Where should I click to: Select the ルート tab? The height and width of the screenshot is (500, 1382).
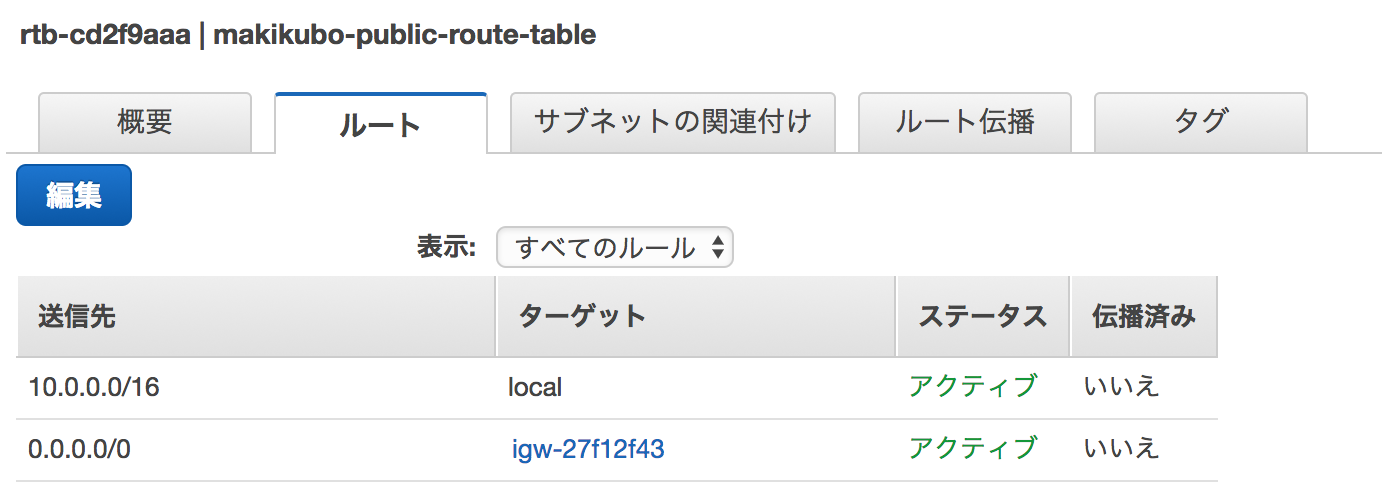tap(380, 124)
